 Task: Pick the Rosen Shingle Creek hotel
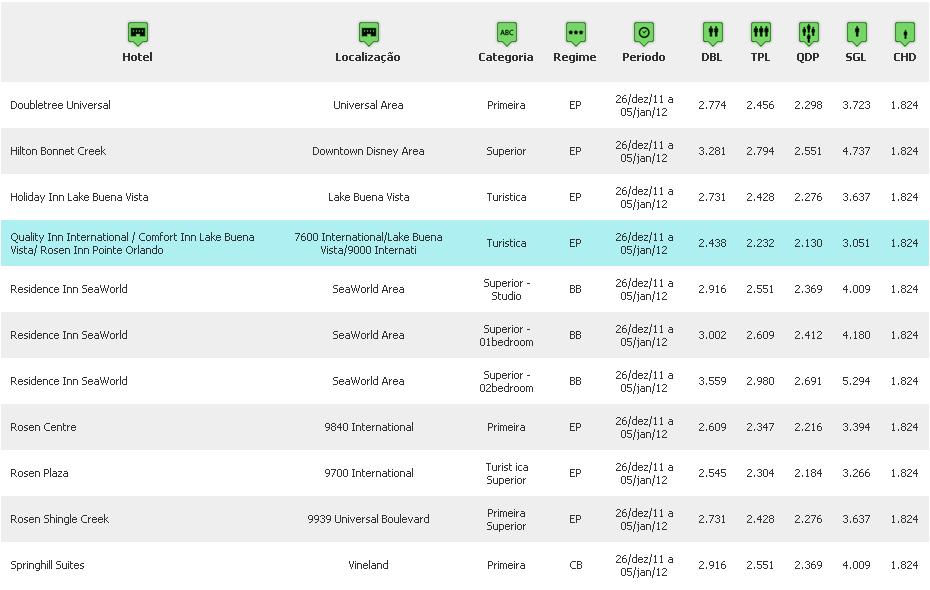pyautogui.click(x=59, y=519)
